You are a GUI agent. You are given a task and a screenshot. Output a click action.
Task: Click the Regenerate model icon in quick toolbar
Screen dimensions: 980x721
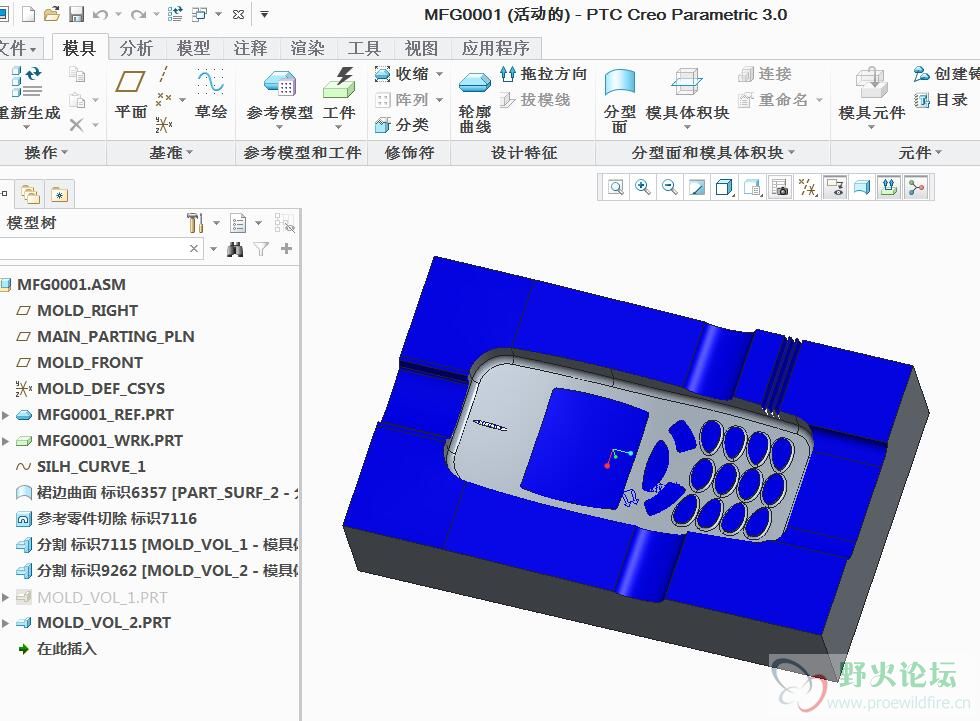point(176,14)
